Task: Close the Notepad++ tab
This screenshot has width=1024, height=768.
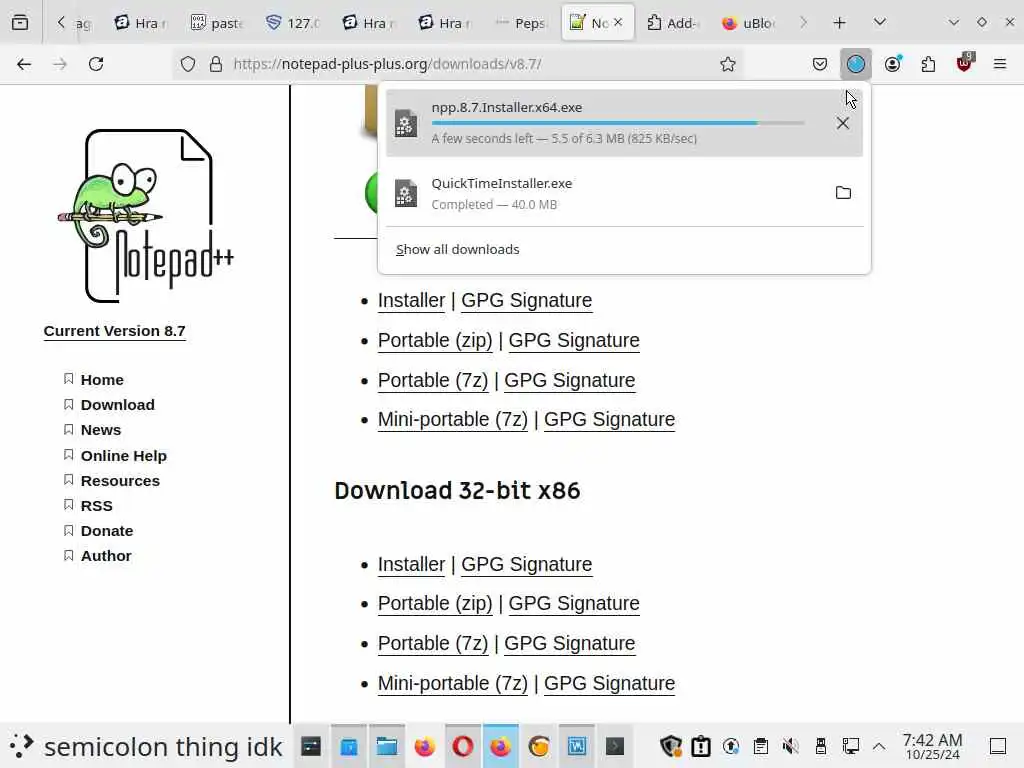Action: pyautogui.click(x=618, y=23)
